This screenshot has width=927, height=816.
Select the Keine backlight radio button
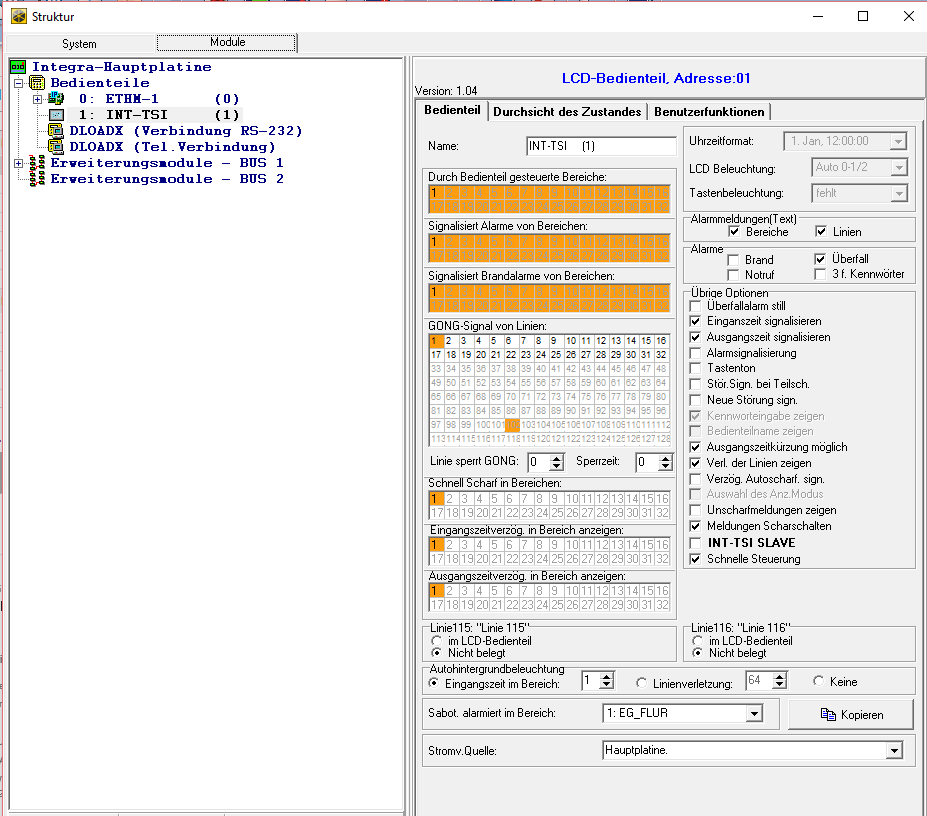click(x=819, y=682)
